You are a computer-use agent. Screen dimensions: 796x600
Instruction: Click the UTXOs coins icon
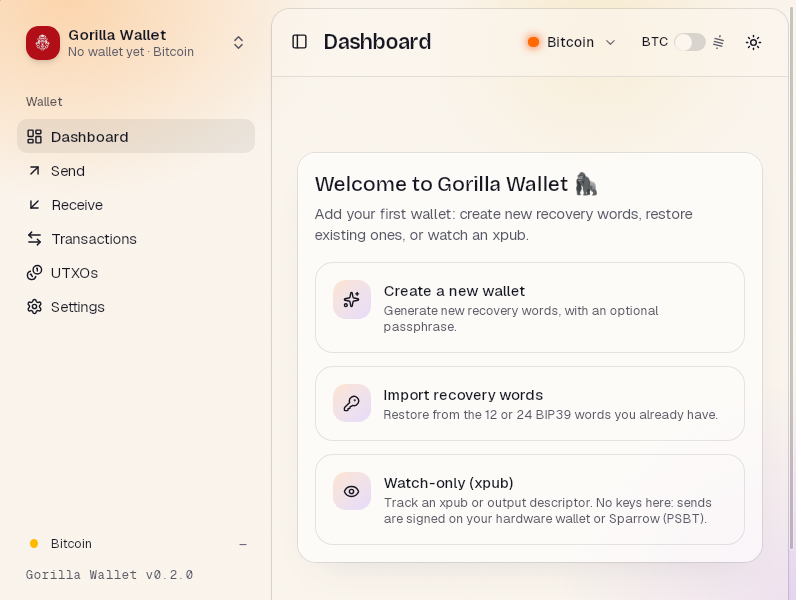click(x=34, y=273)
